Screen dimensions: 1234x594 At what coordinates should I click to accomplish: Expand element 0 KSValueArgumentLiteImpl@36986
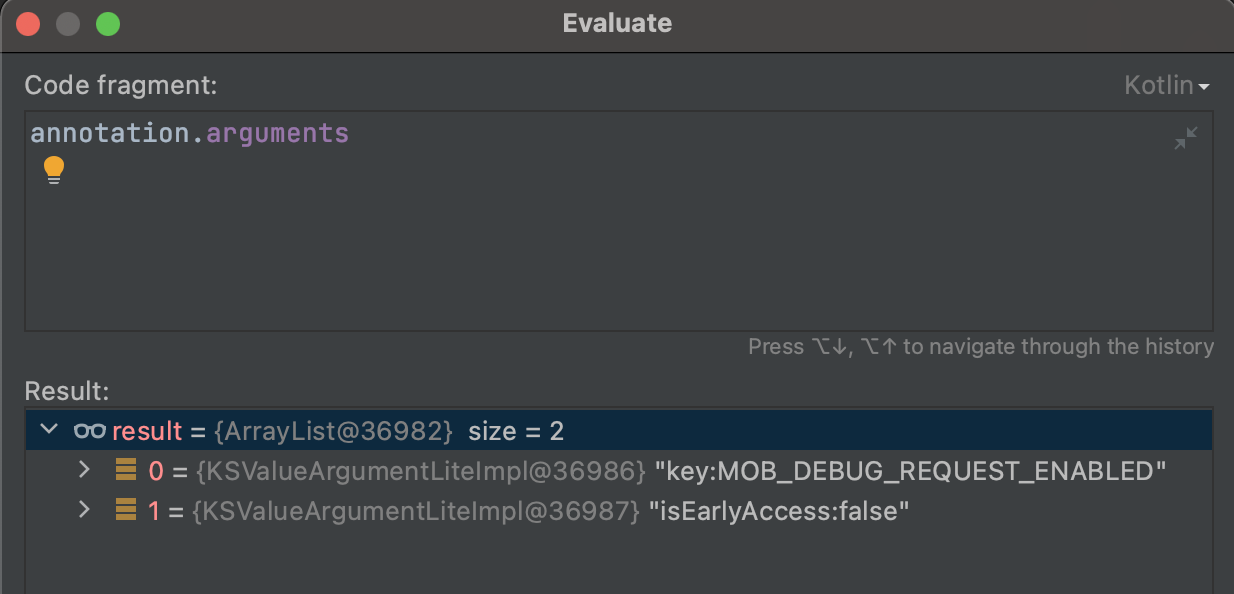[84, 470]
